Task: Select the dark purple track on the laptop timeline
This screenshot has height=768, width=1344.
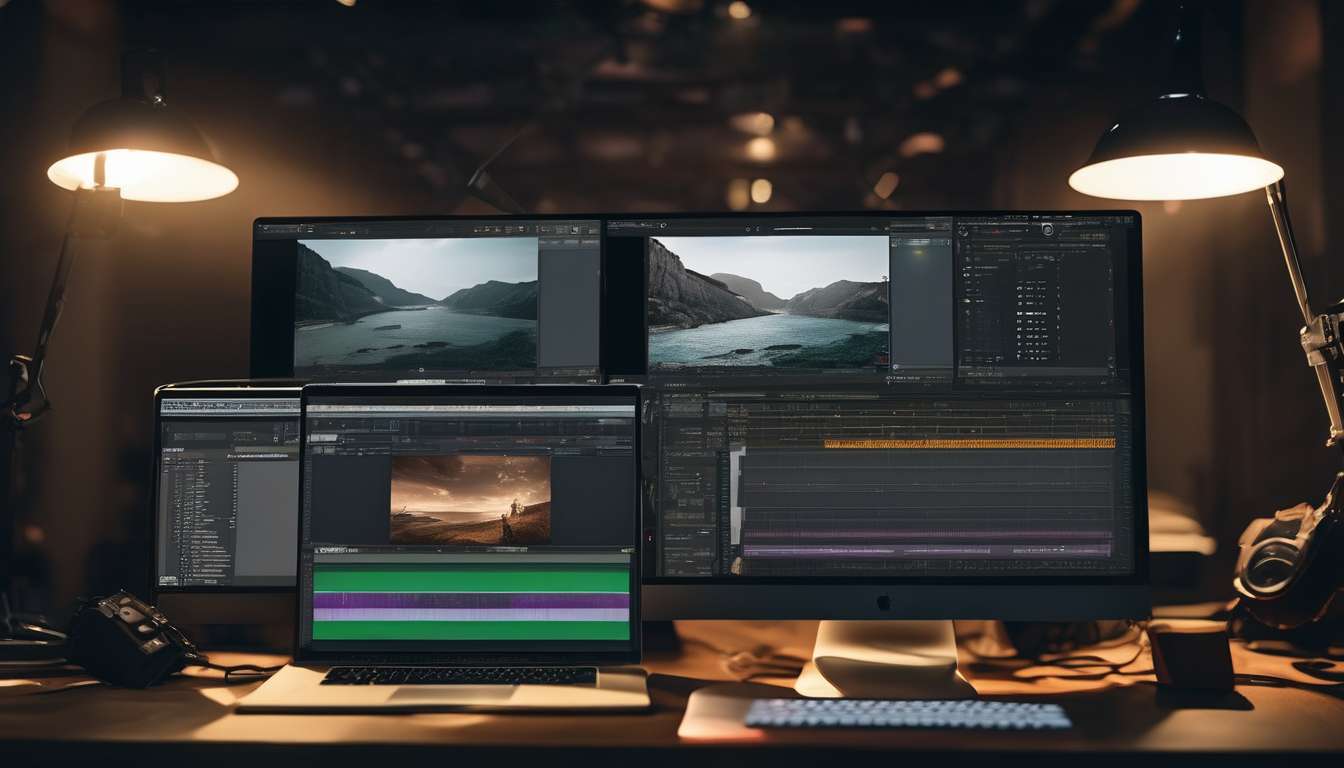Action: [x=471, y=601]
